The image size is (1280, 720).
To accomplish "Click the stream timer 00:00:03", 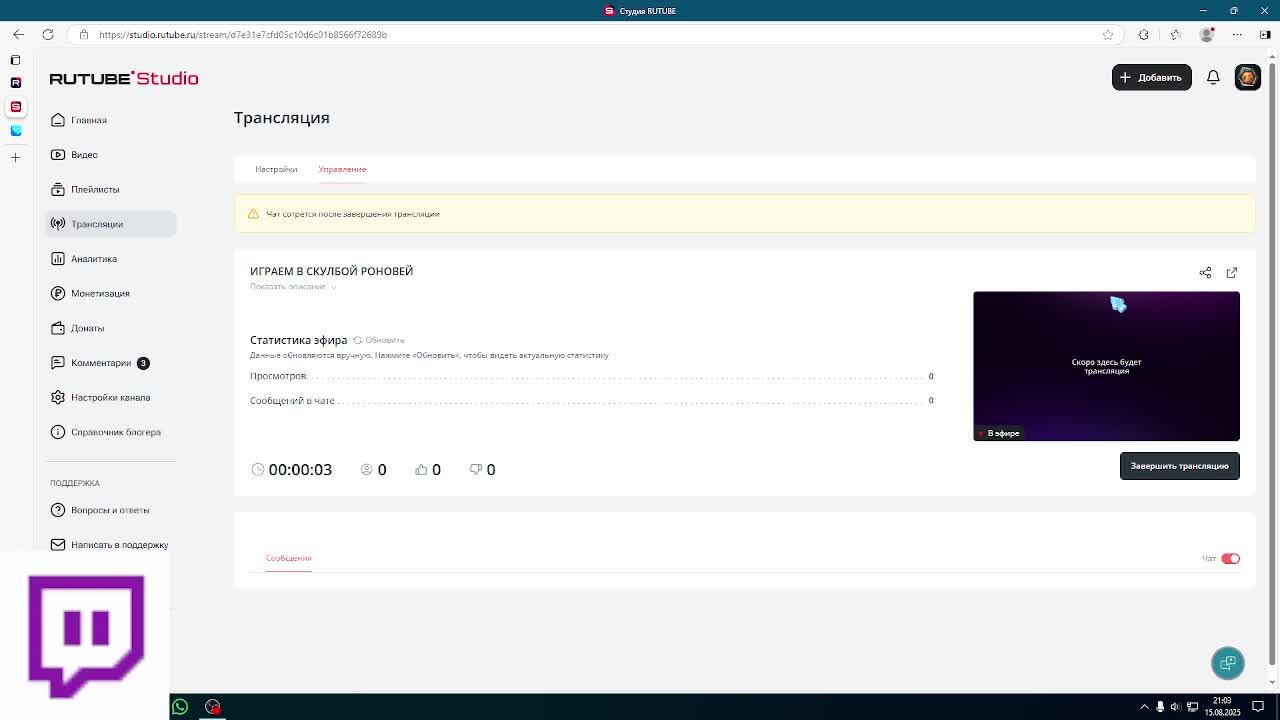I will click(300, 470).
